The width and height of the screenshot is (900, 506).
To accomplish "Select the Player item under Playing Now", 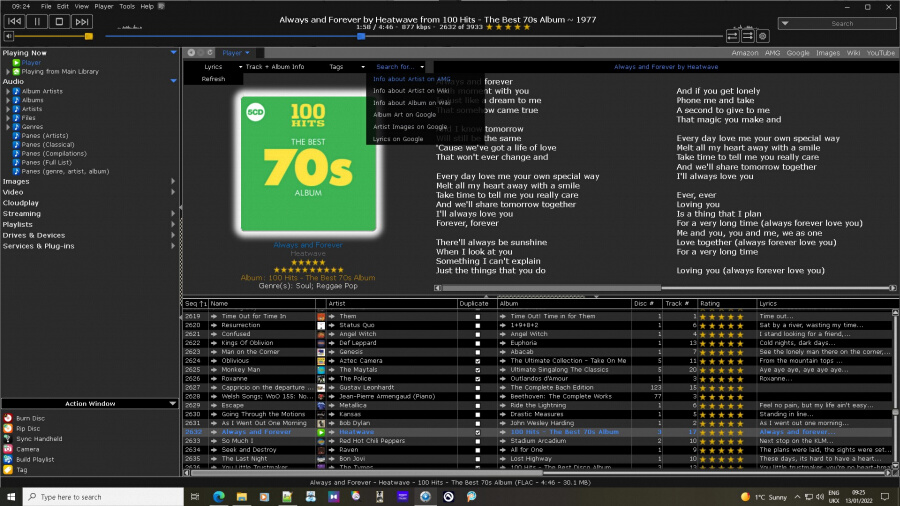I will coord(31,63).
